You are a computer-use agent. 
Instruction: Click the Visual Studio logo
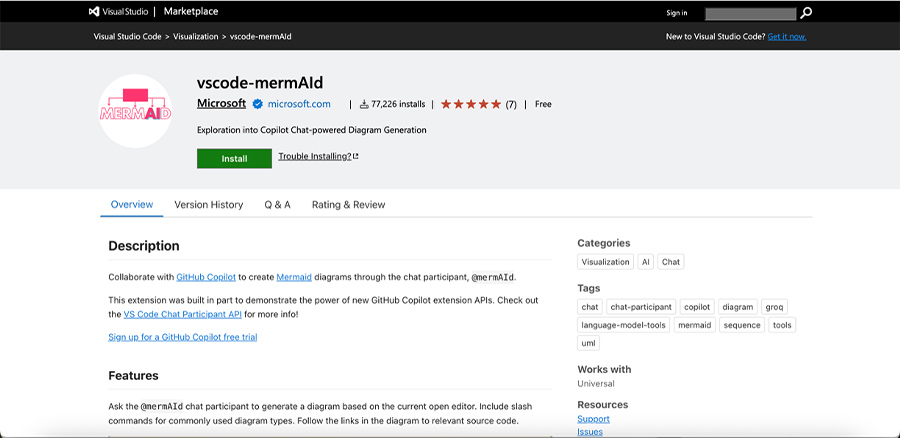(118, 11)
